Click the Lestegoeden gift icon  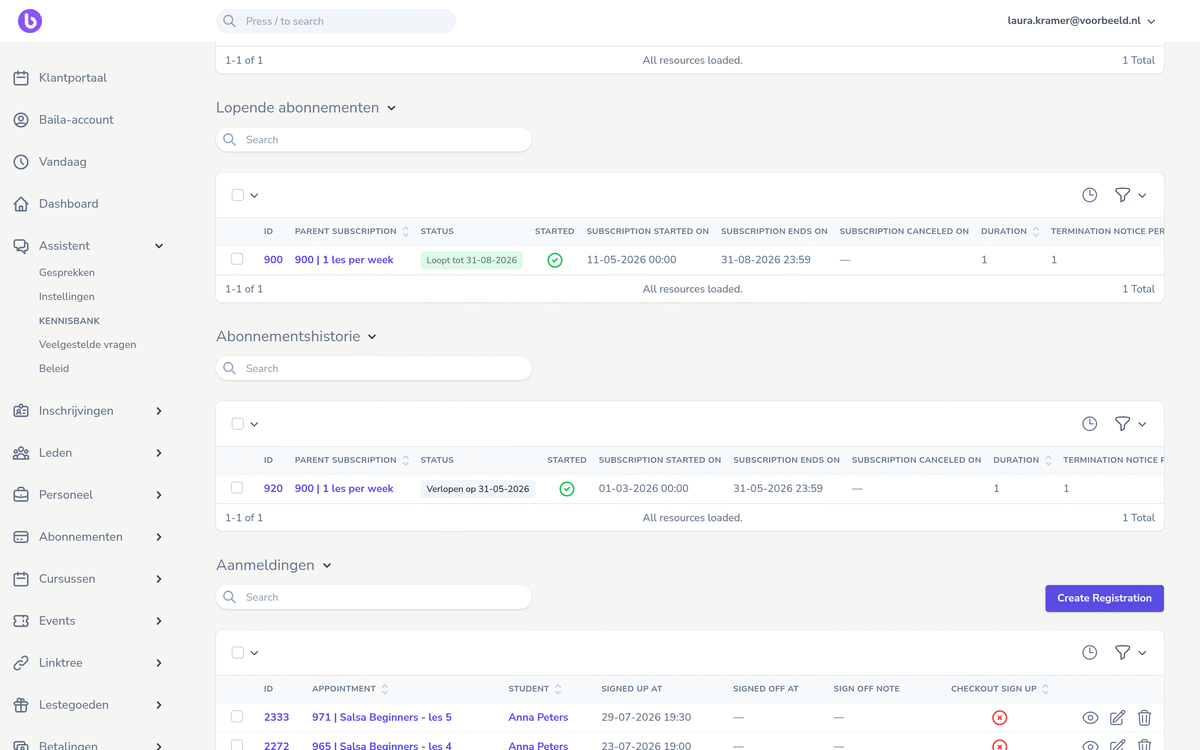click(21, 705)
